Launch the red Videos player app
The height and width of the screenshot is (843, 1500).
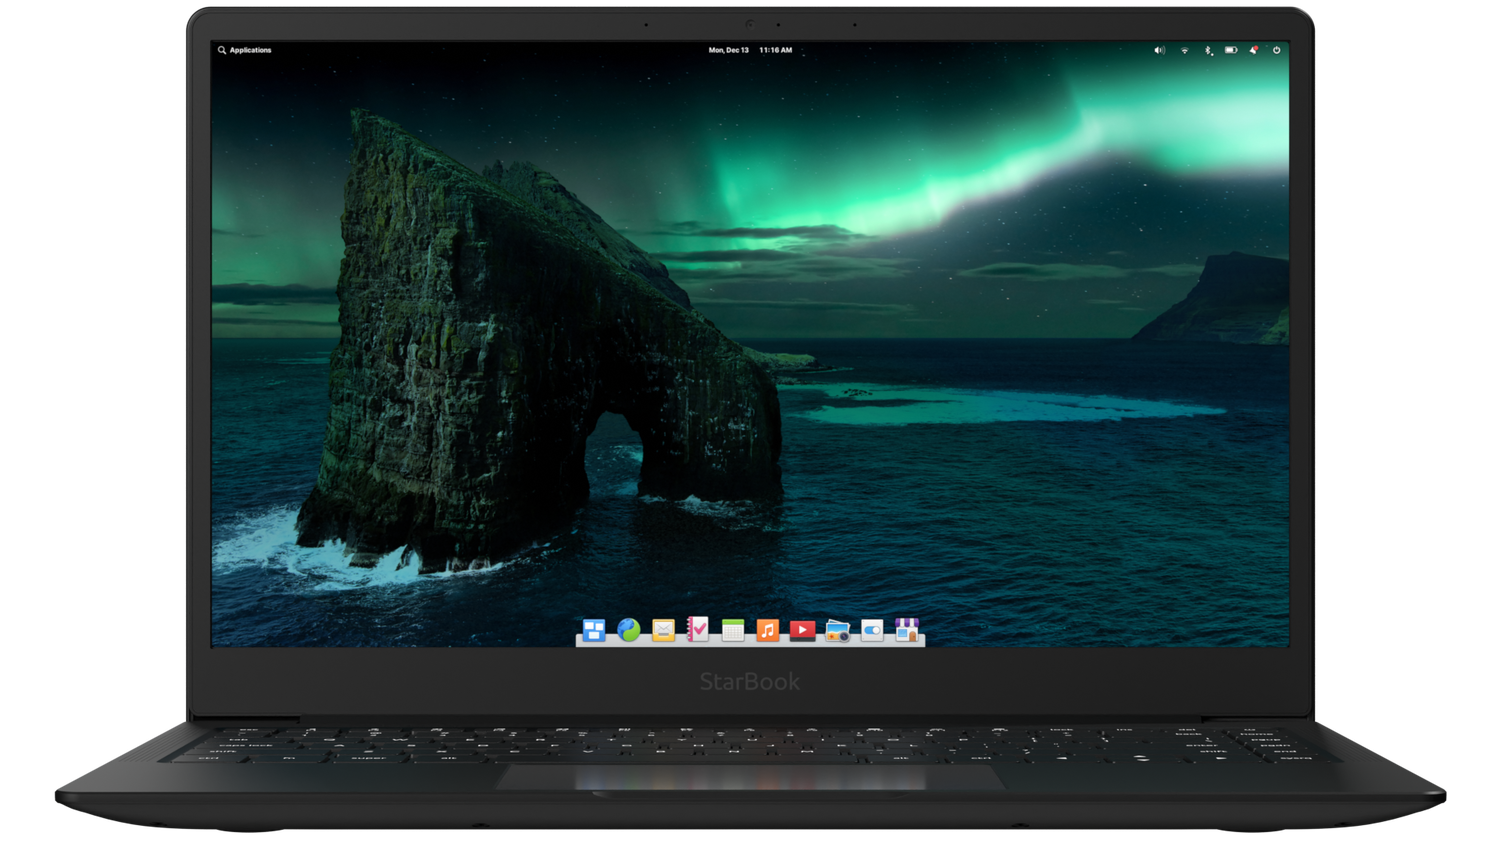(x=802, y=630)
